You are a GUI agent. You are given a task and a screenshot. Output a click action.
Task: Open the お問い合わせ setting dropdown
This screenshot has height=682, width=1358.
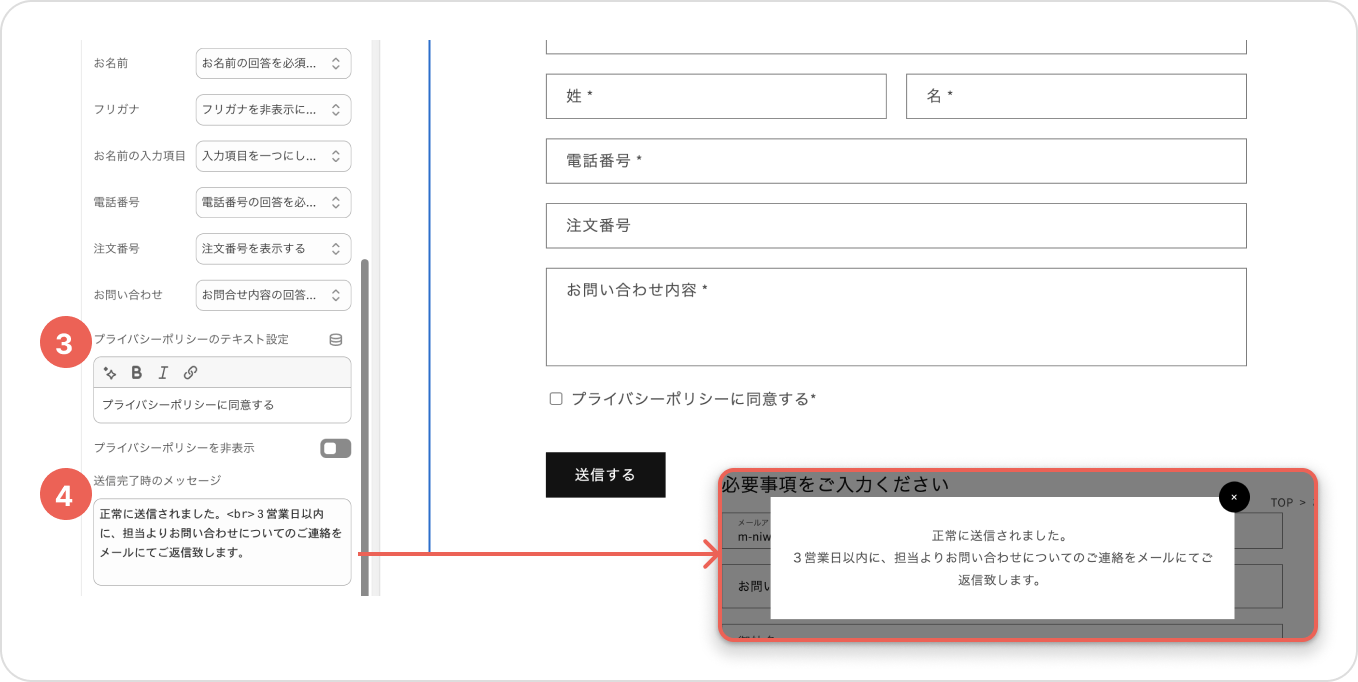(x=274, y=295)
